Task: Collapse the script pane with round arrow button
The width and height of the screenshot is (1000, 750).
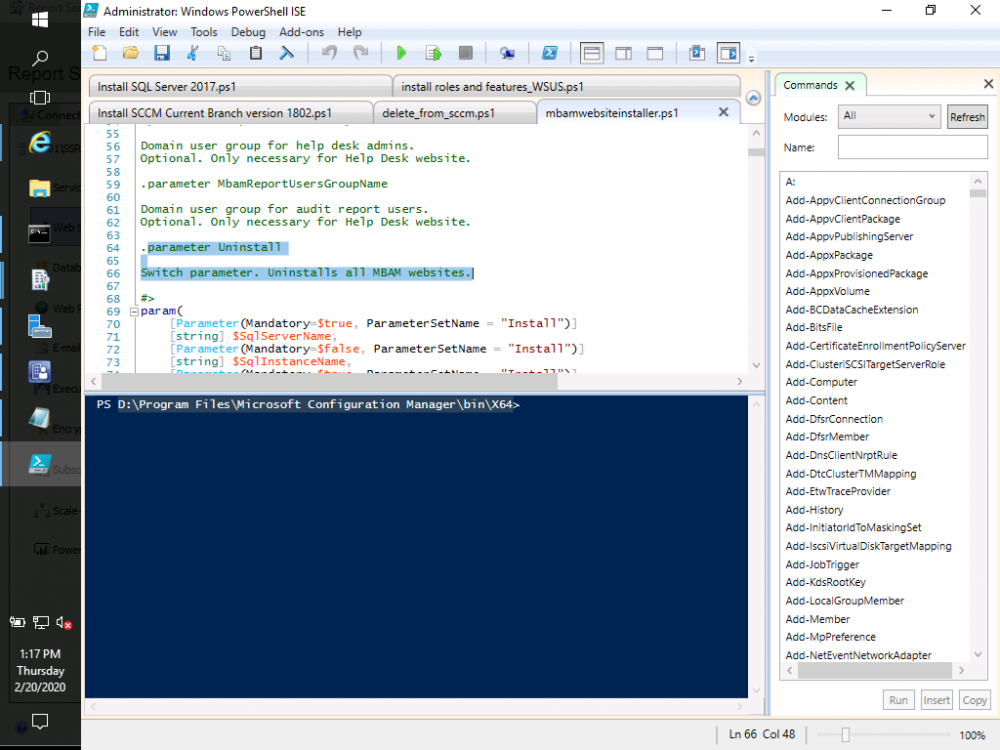Action: (753, 98)
